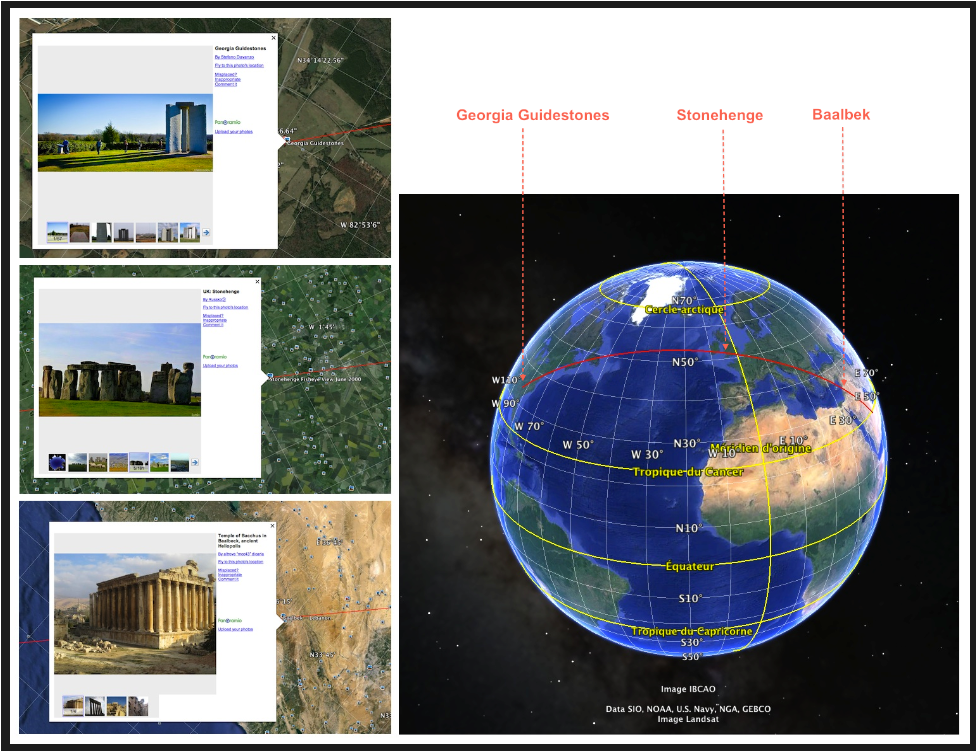This screenshot has height=752, width=977.
Task: Select fourth thumbnail in Baalbek strip
Action: [x=138, y=706]
